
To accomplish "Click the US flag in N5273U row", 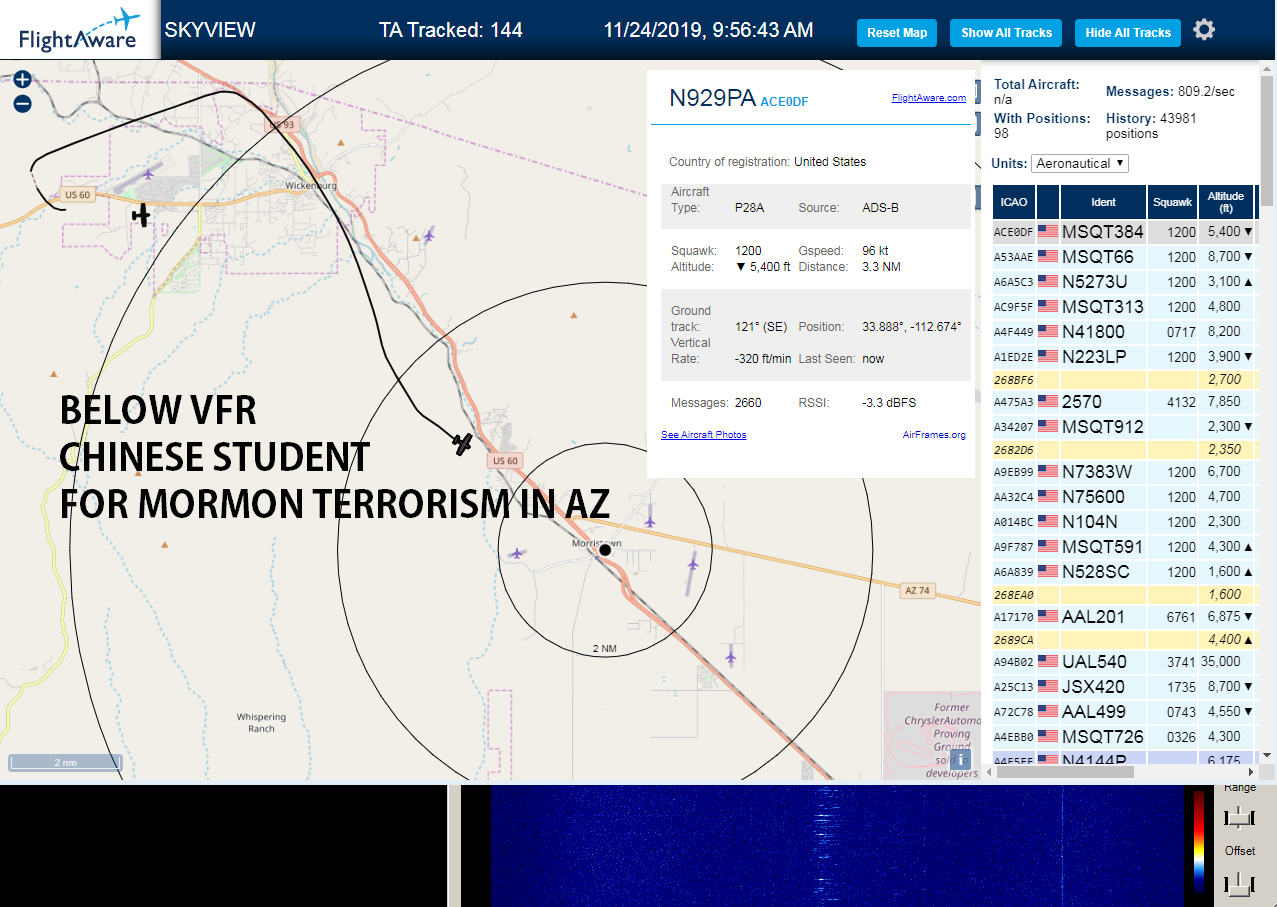I will coord(1048,282).
